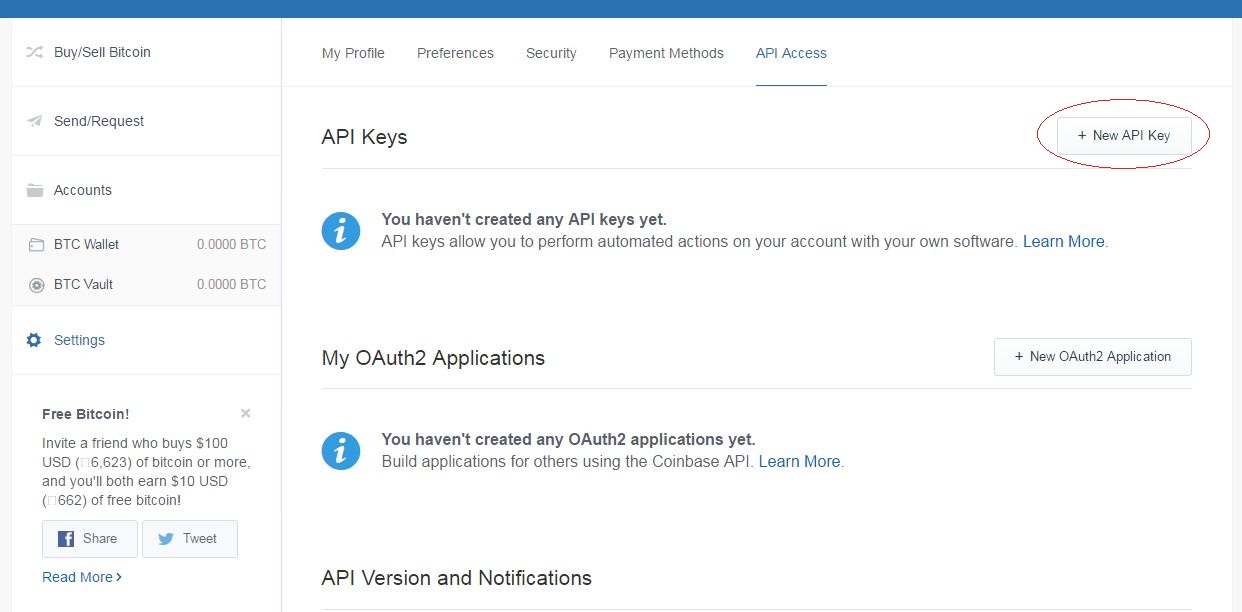
Task: Click the info icon beside OAuth2 message
Action: pos(341,451)
